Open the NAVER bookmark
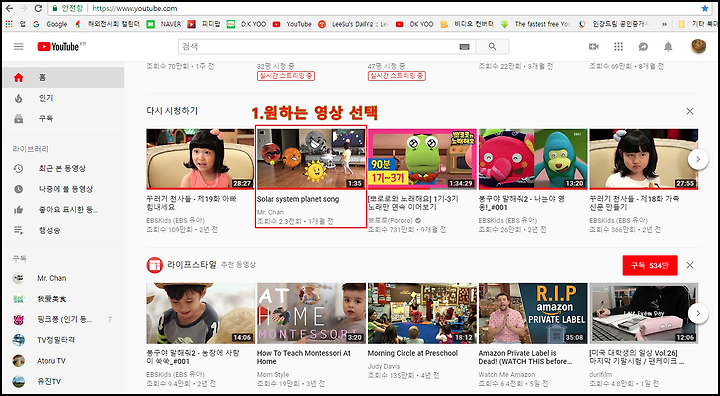720x396 pixels. [x=164, y=24]
